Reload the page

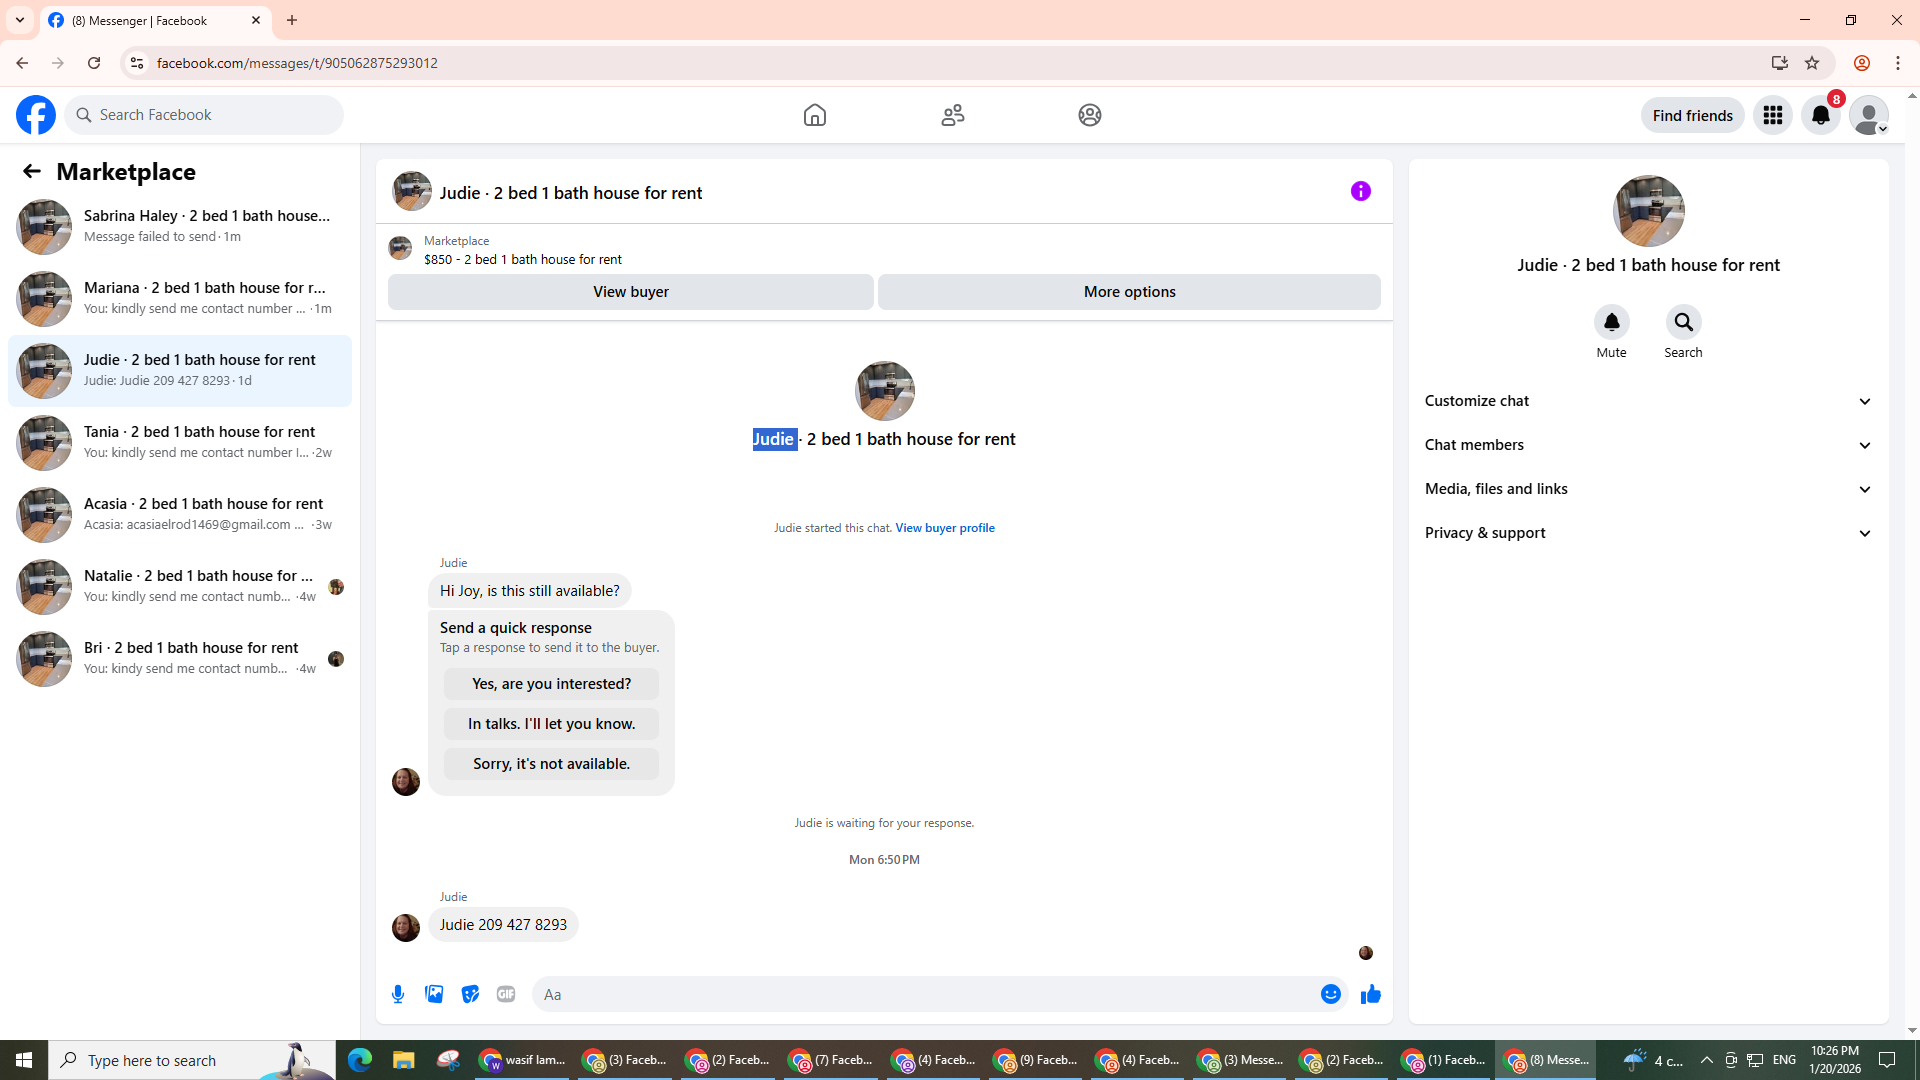(x=94, y=63)
